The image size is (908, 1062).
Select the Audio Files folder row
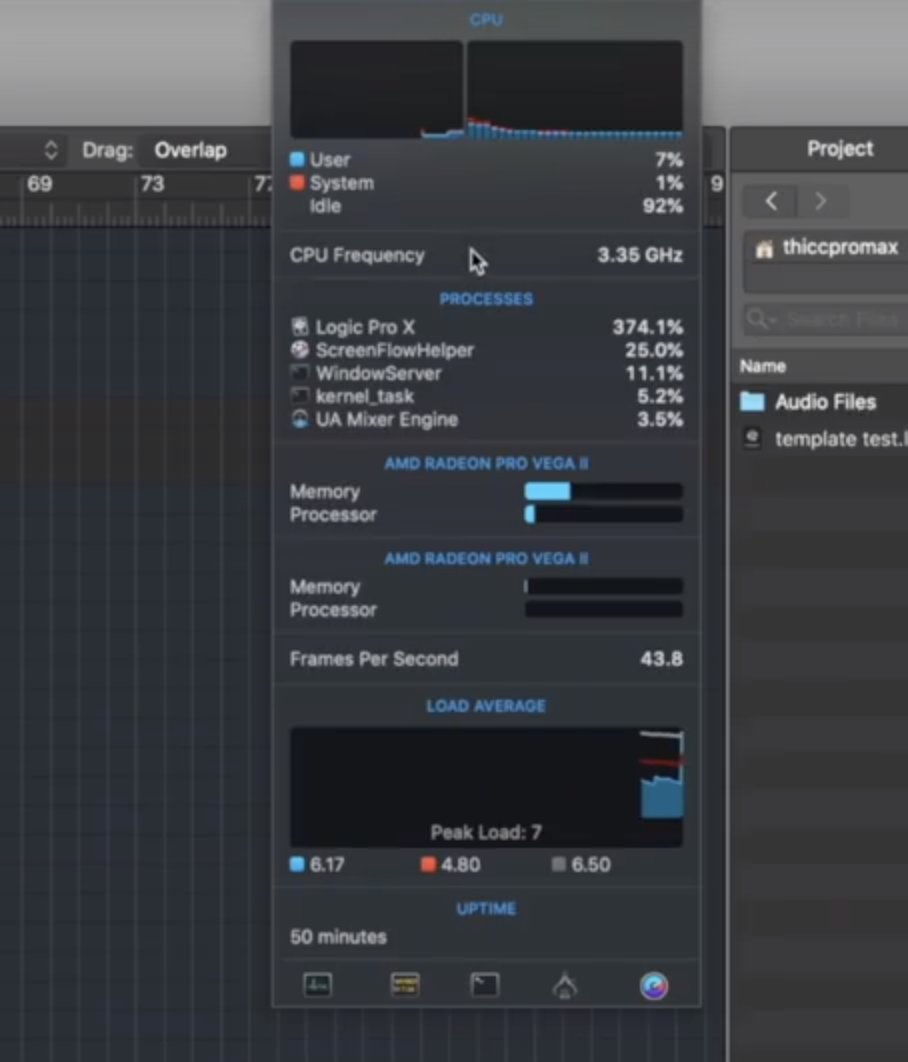(821, 402)
